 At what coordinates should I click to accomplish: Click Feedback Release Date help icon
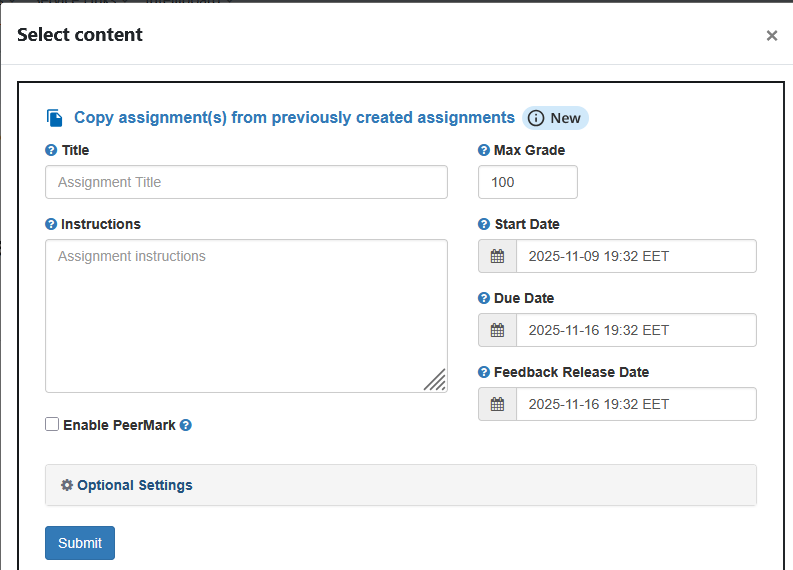(484, 372)
